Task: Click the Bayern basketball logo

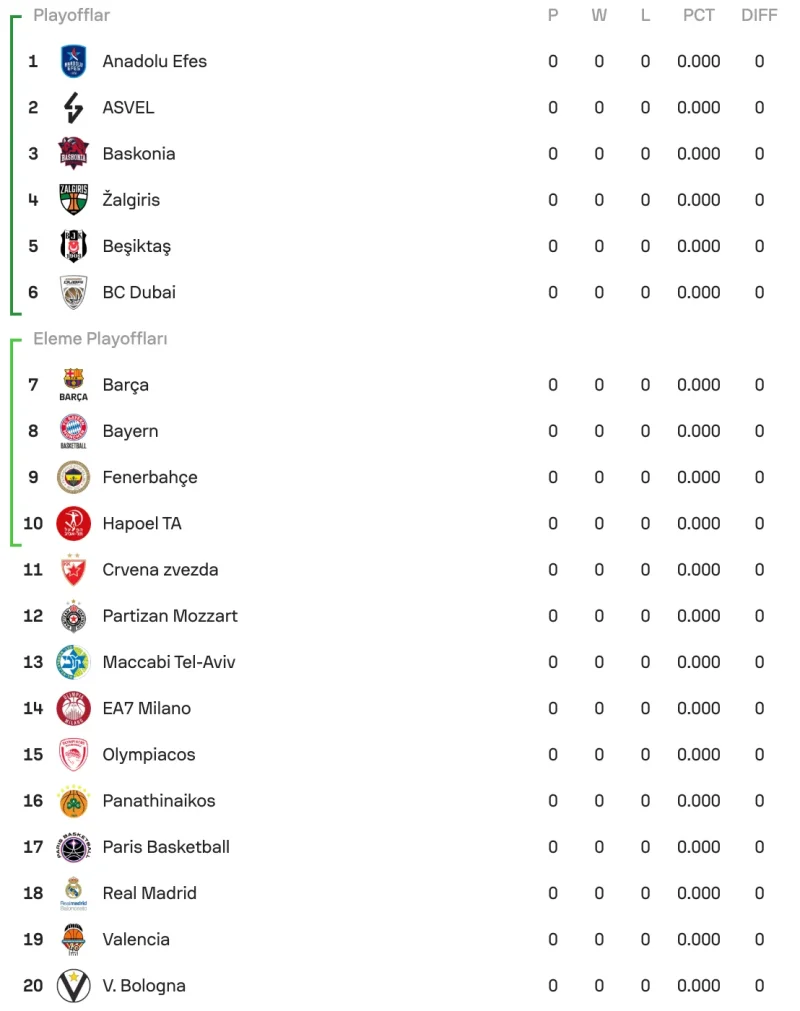Action: 73,431
